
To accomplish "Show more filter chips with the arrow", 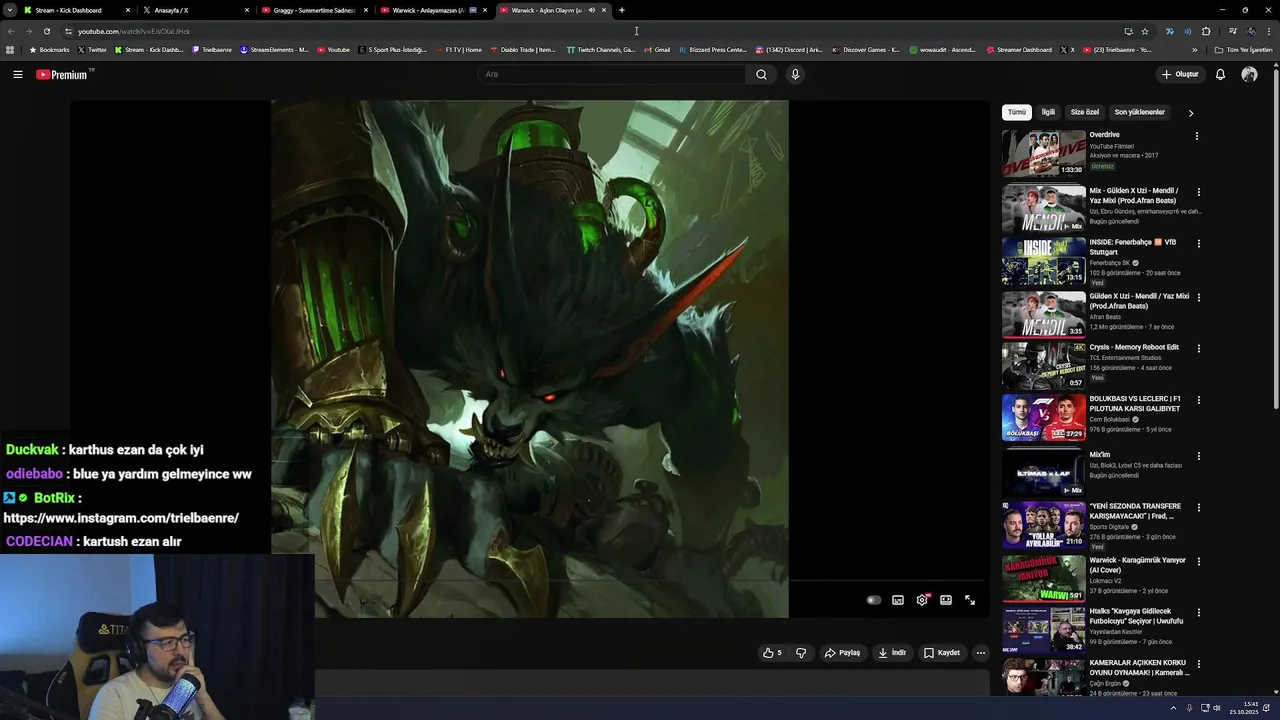I will pos(1190,113).
